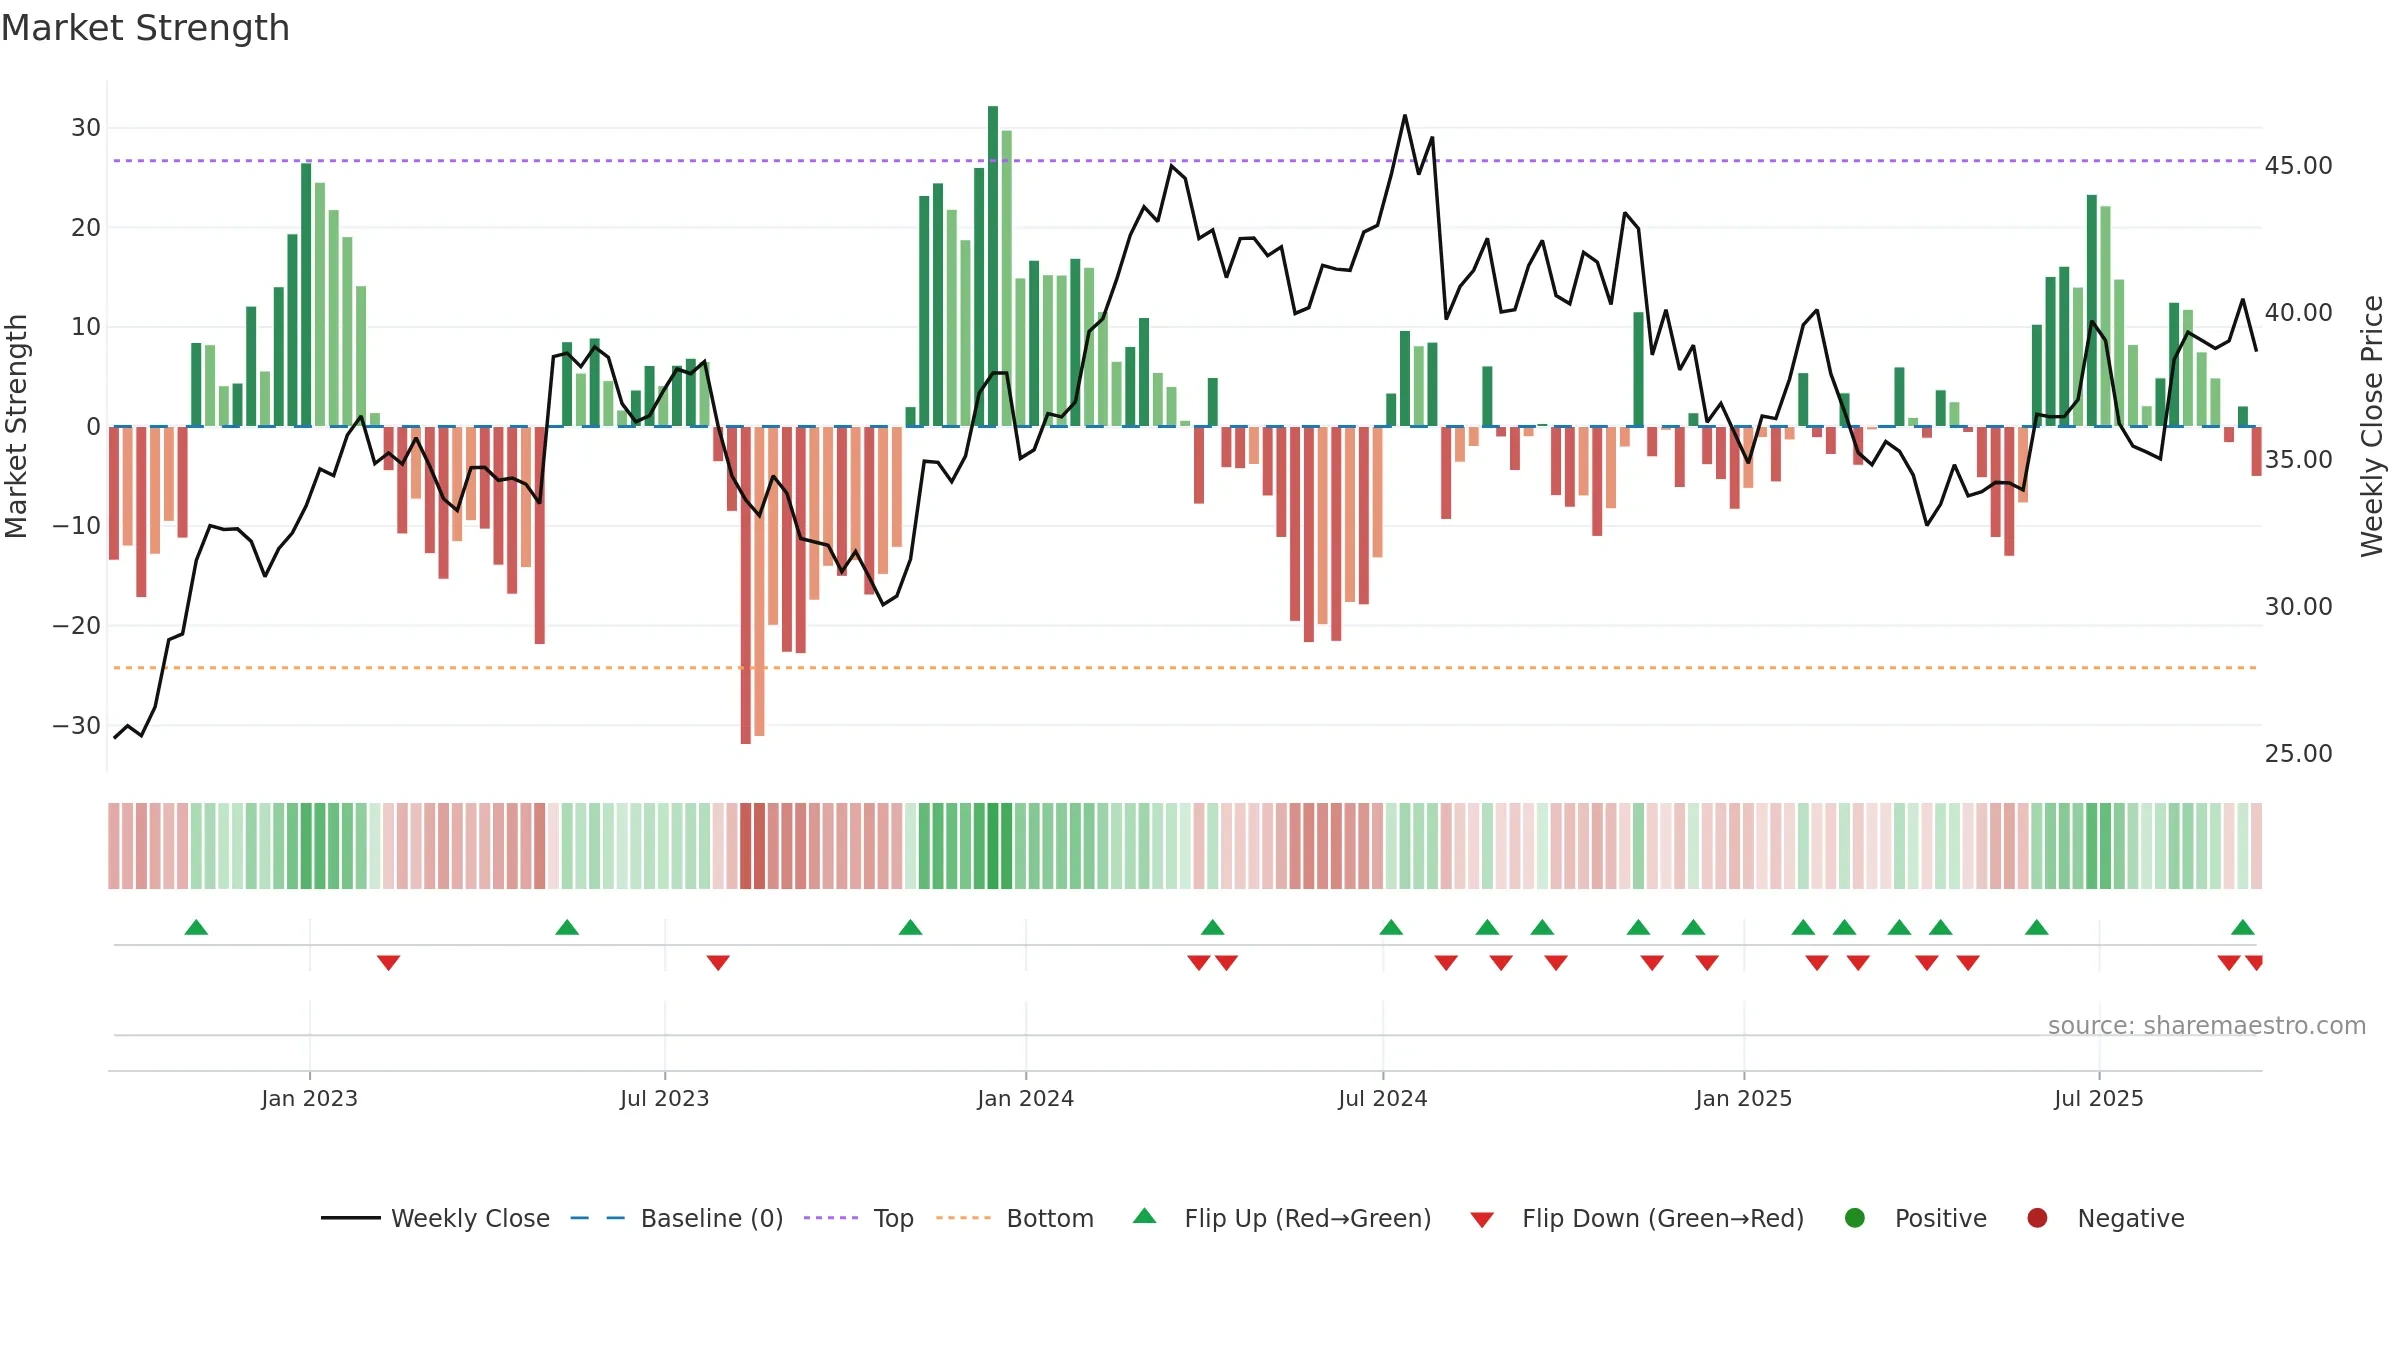The image size is (2400, 1350).
Task: Click the Top legend label
Action: [x=893, y=1218]
